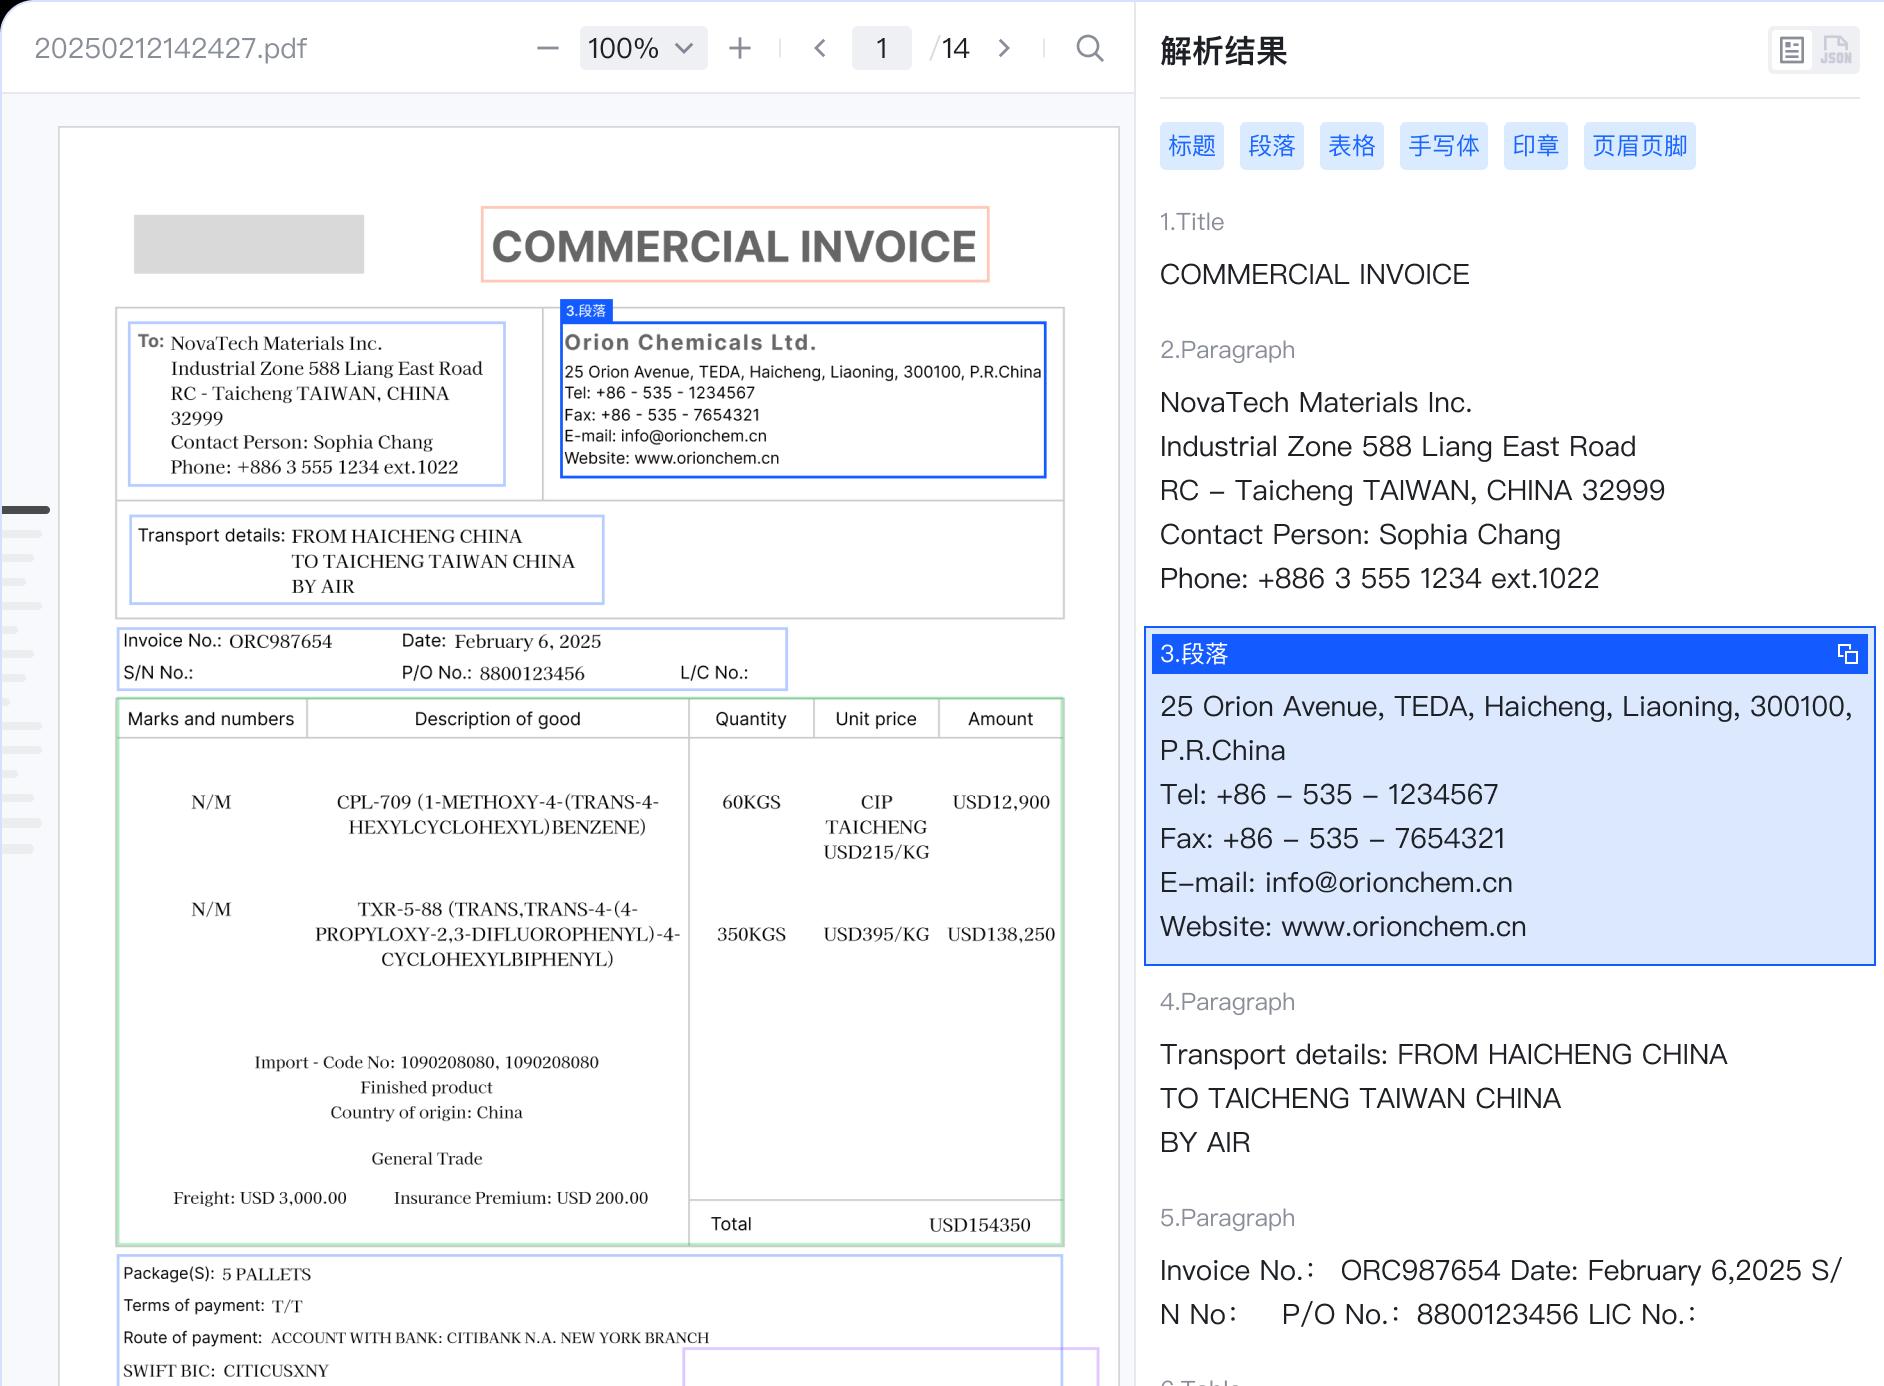The width and height of the screenshot is (1884, 1386).
Task: Toggle the 表格 filter tag
Action: 1351,146
